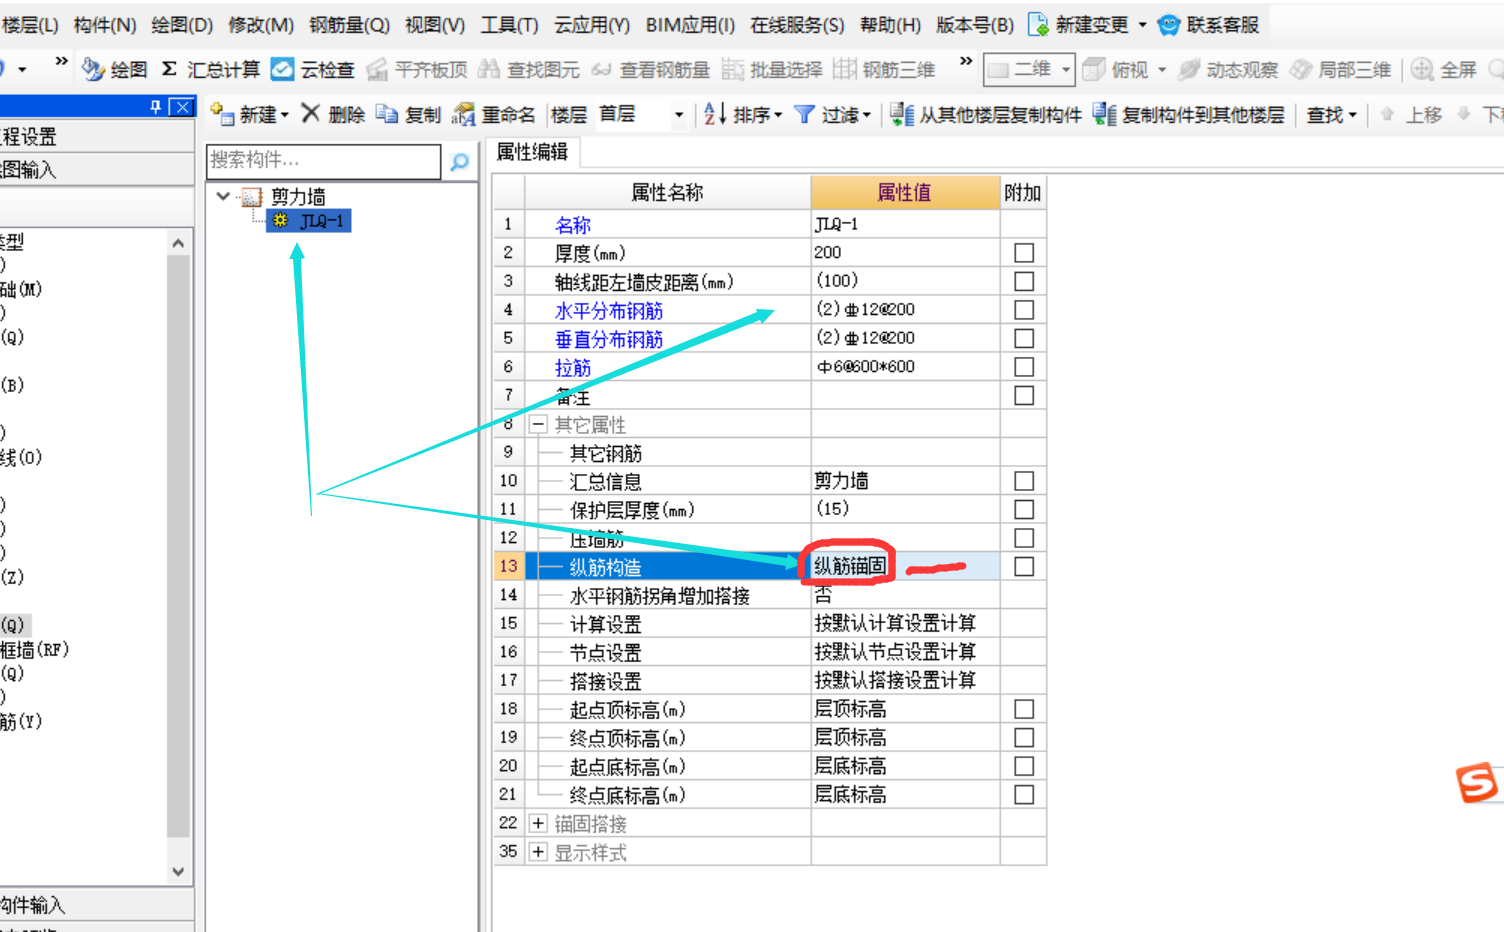Tick 附加 checkbox for 汇总信息 row

pyautogui.click(x=1024, y=481)
